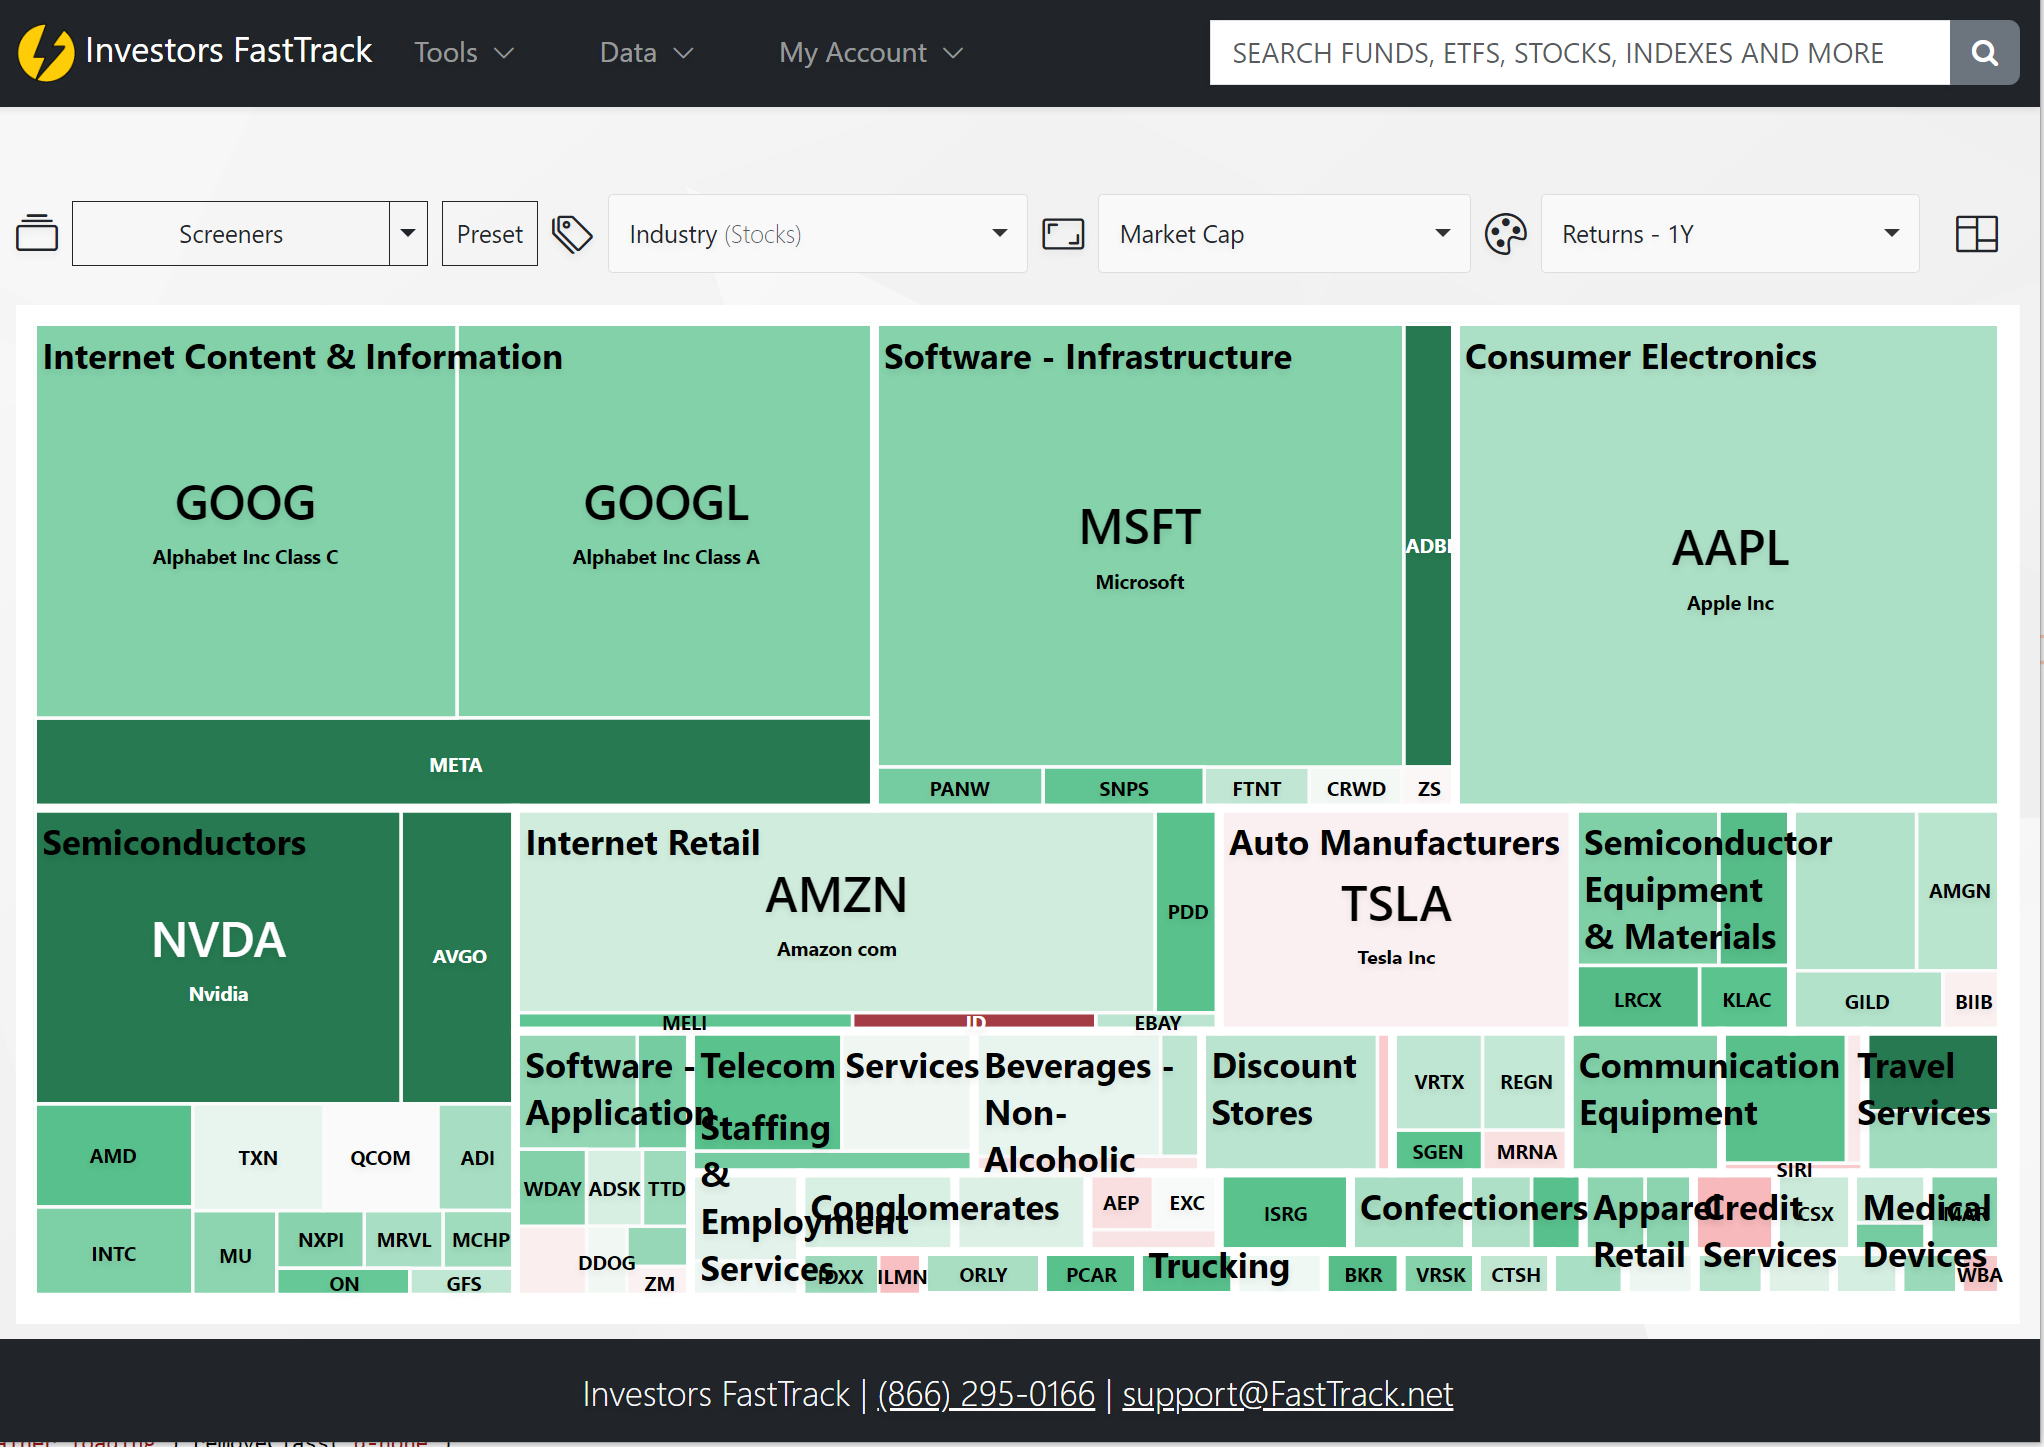Focus the search funds, ETFs, stocks field
The width and height of the screenshot is (2044, 1447).
pos(1579,52)
